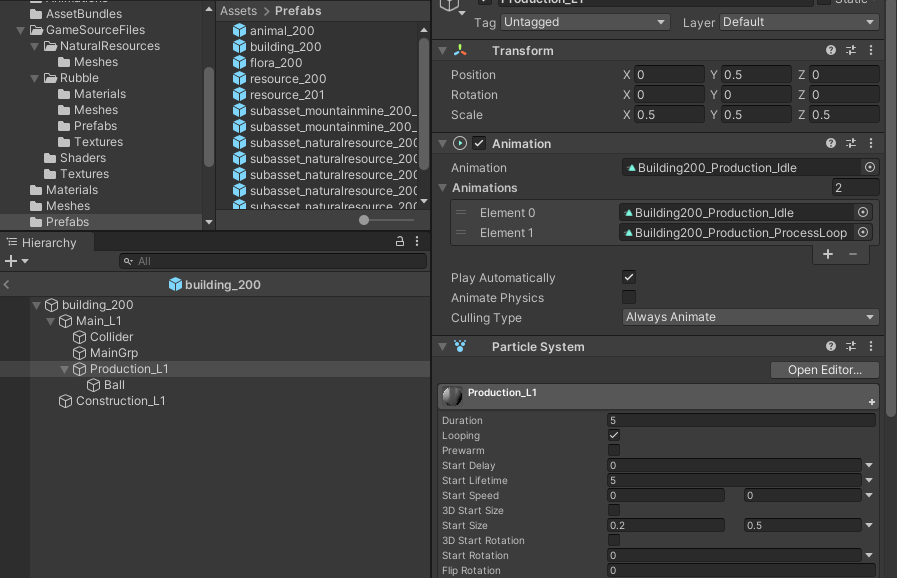Enable 3D Start Rotation checkbox

click(613, 540)
